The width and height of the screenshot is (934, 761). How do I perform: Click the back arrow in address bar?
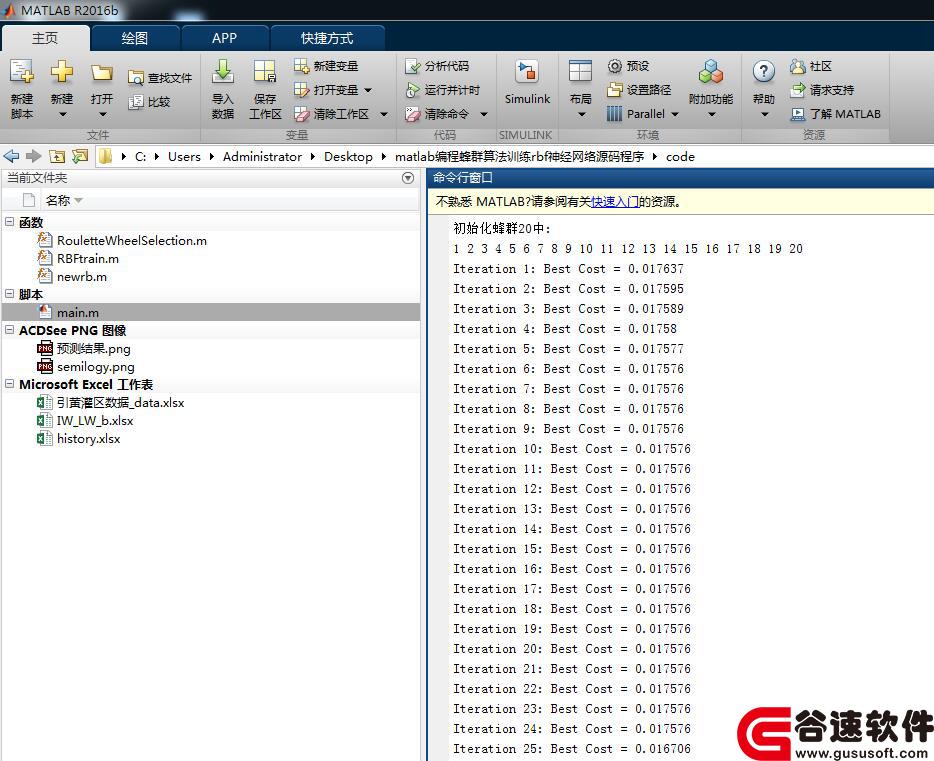pyautogui.click(x=11, y=157)
